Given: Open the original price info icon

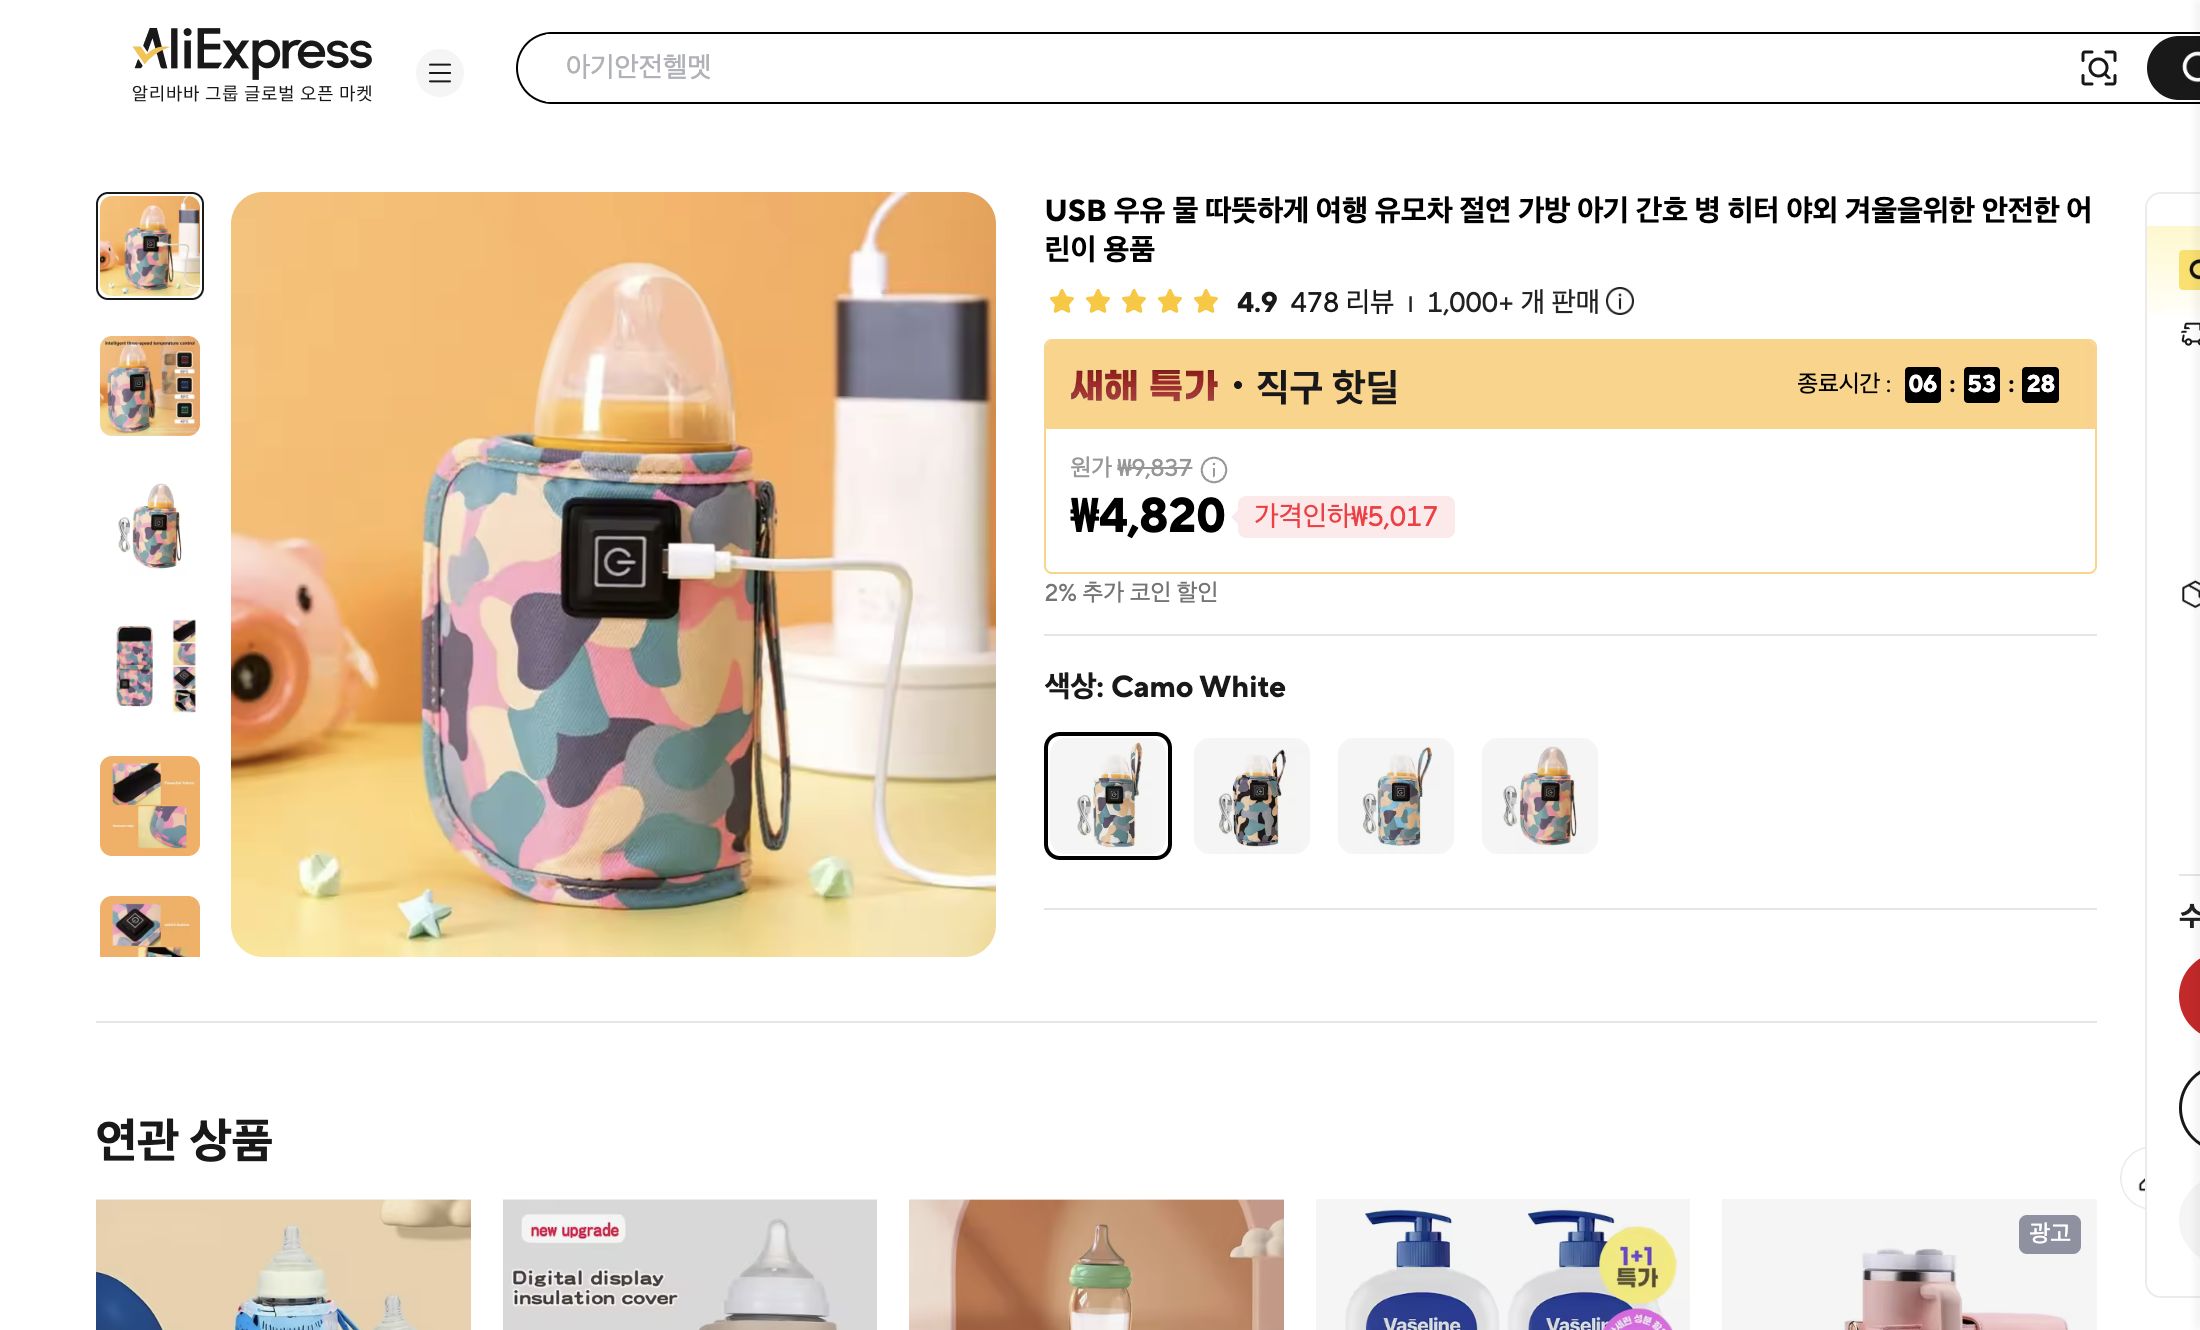Looking at the screenshot, I should coord(1213,470).
